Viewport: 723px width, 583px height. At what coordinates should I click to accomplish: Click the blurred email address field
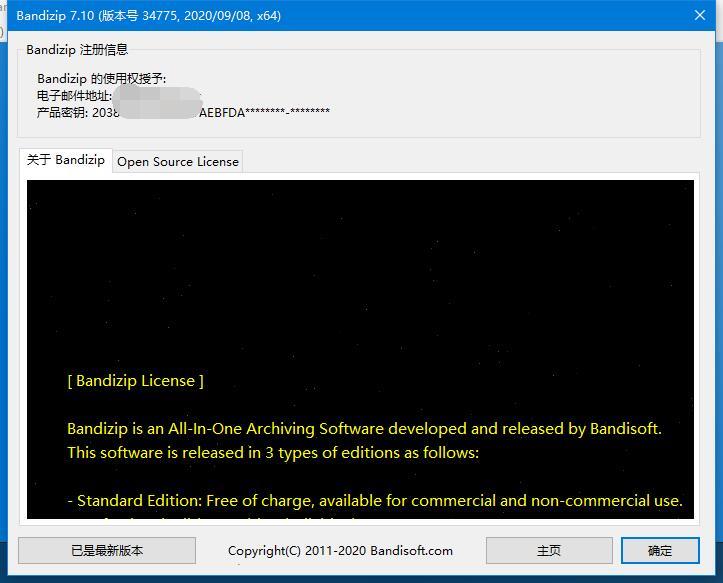click(157, 96)
